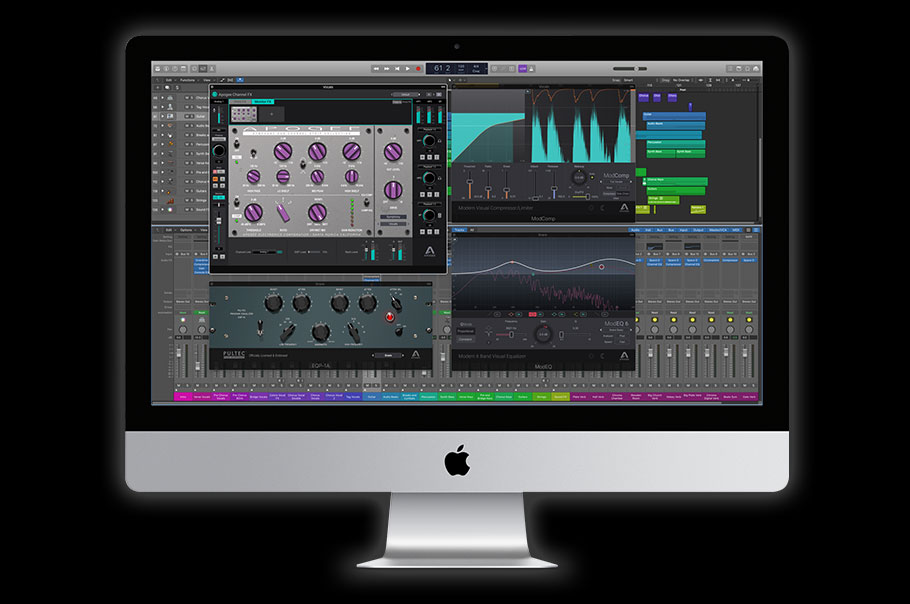910x604 pixels.
Task: Click the Rewind transport button
Action: (x=376, y=68)
